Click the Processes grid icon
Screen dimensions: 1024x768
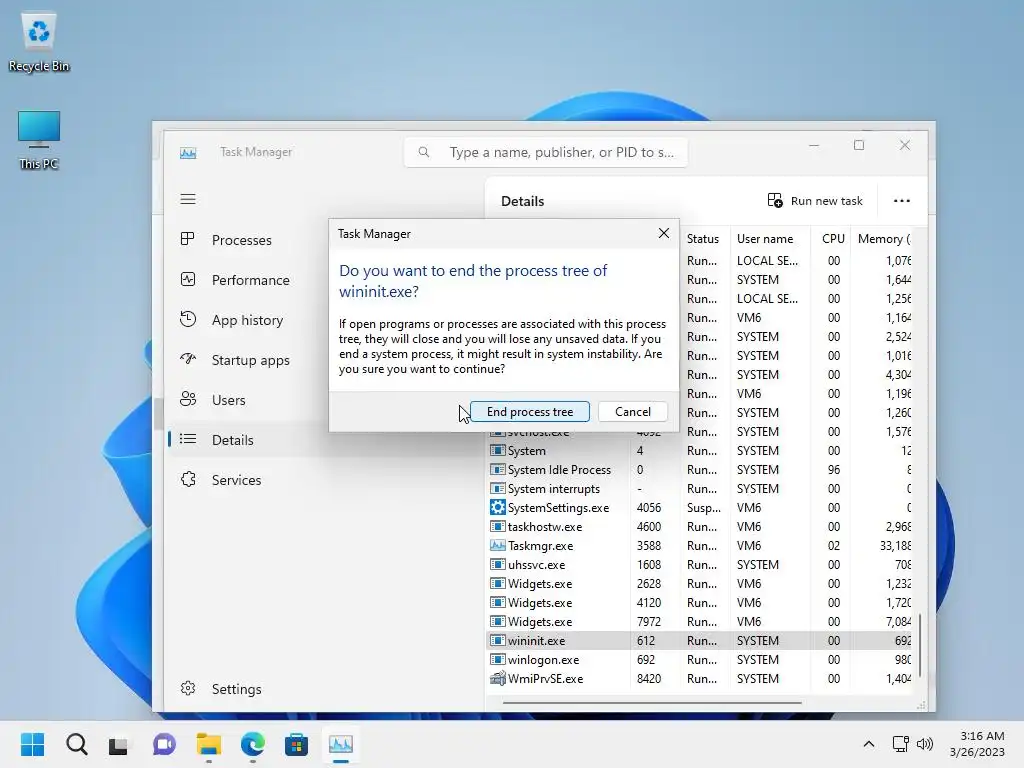[x=187, y=239]
